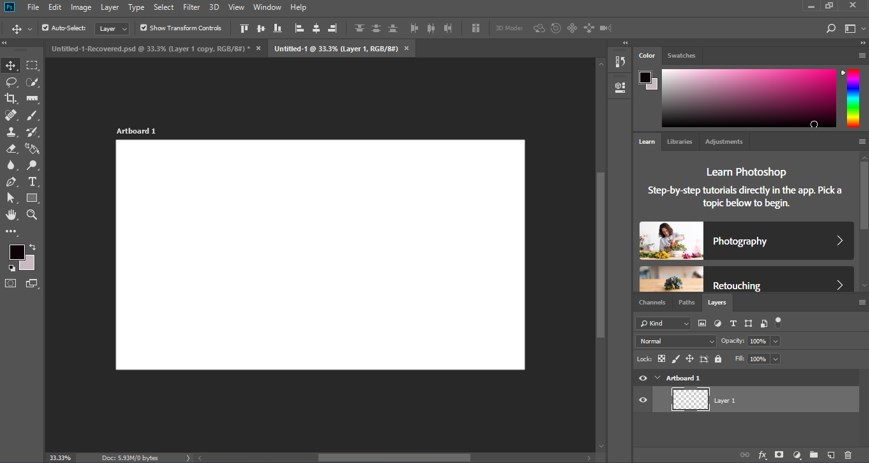Viewport: 869px width, 463px height.
Task: Add a layer style with fx button
Action: (763, 455)
